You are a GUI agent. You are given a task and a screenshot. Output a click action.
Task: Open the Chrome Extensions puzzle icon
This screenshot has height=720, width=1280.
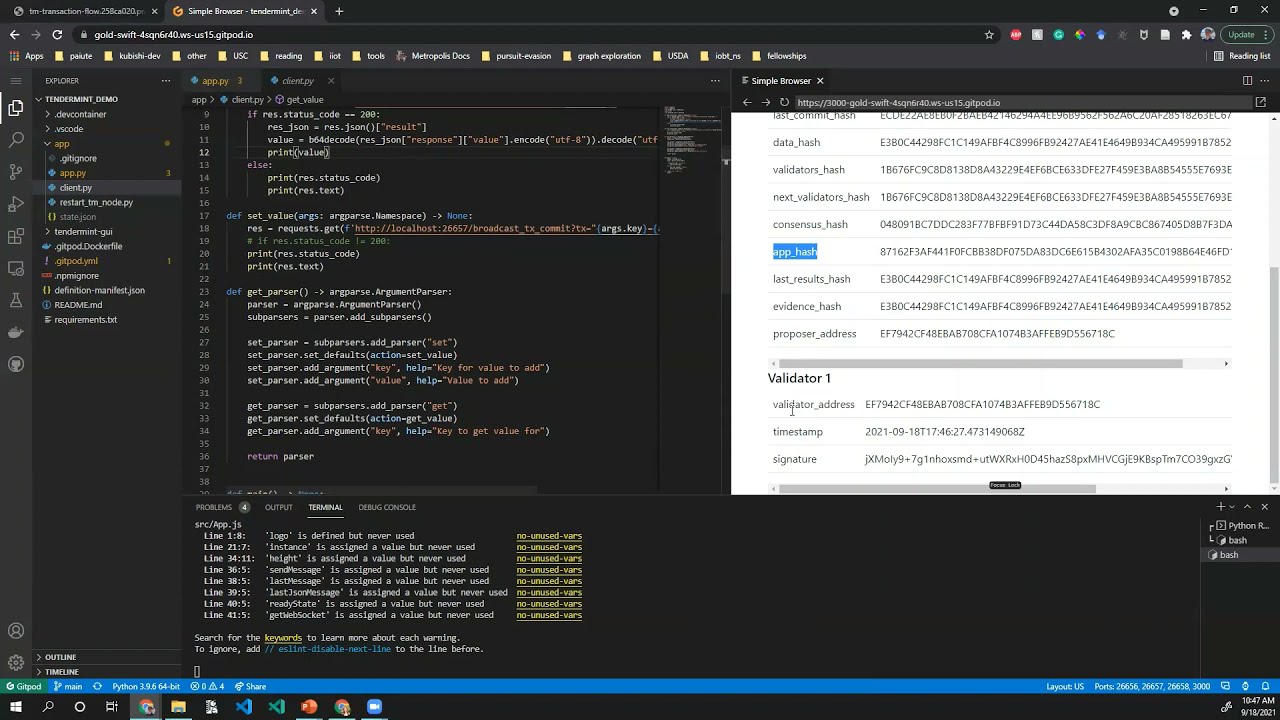tap(1186, 34)
